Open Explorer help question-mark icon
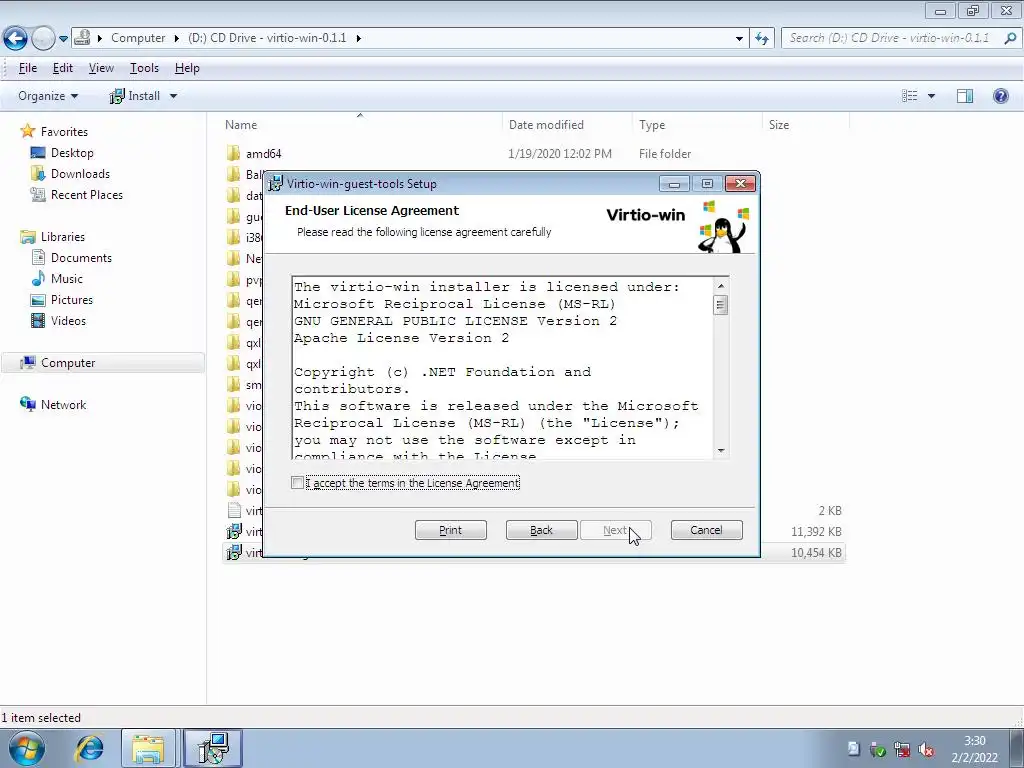This screenshot has height=768, width=1024. coord(1000,96)
